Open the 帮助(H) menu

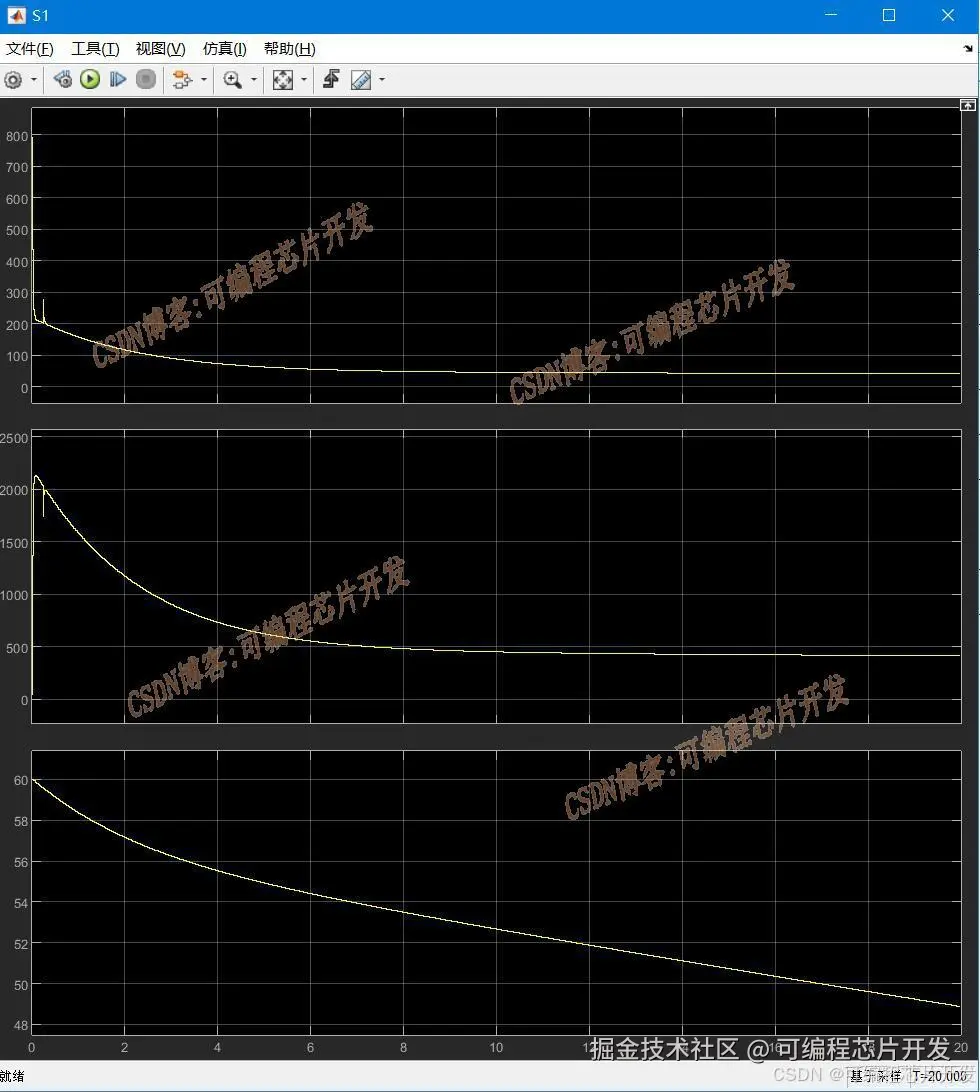[290, 49]
